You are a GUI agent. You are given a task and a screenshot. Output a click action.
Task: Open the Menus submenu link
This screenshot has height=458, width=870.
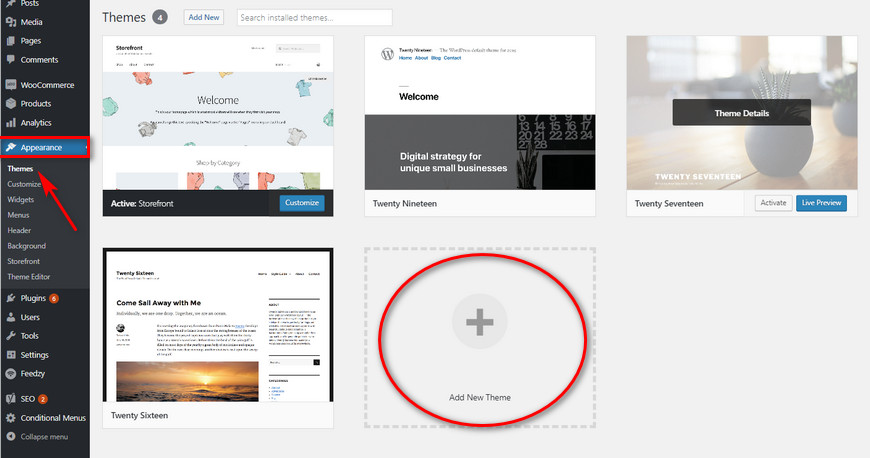point(18,215)
